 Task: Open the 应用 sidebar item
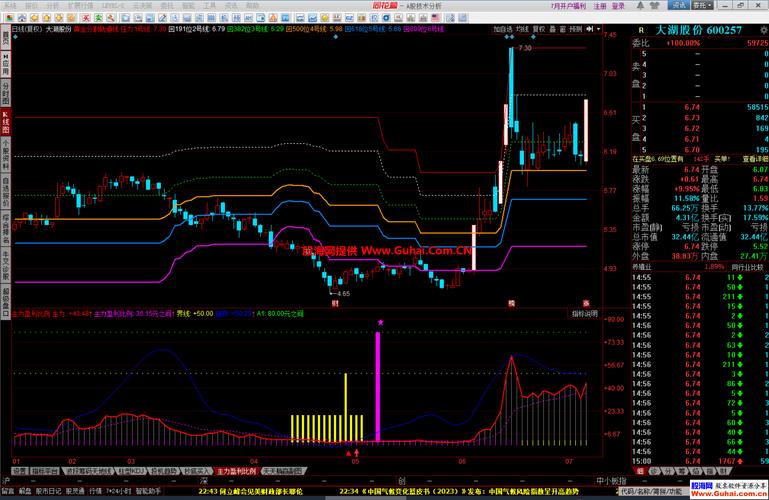pos(5,64)
